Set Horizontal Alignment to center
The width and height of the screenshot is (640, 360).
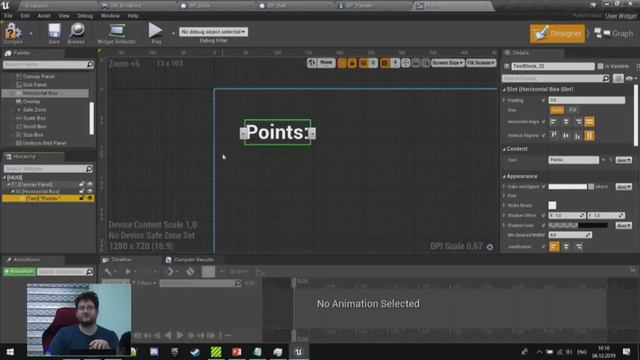566,122
